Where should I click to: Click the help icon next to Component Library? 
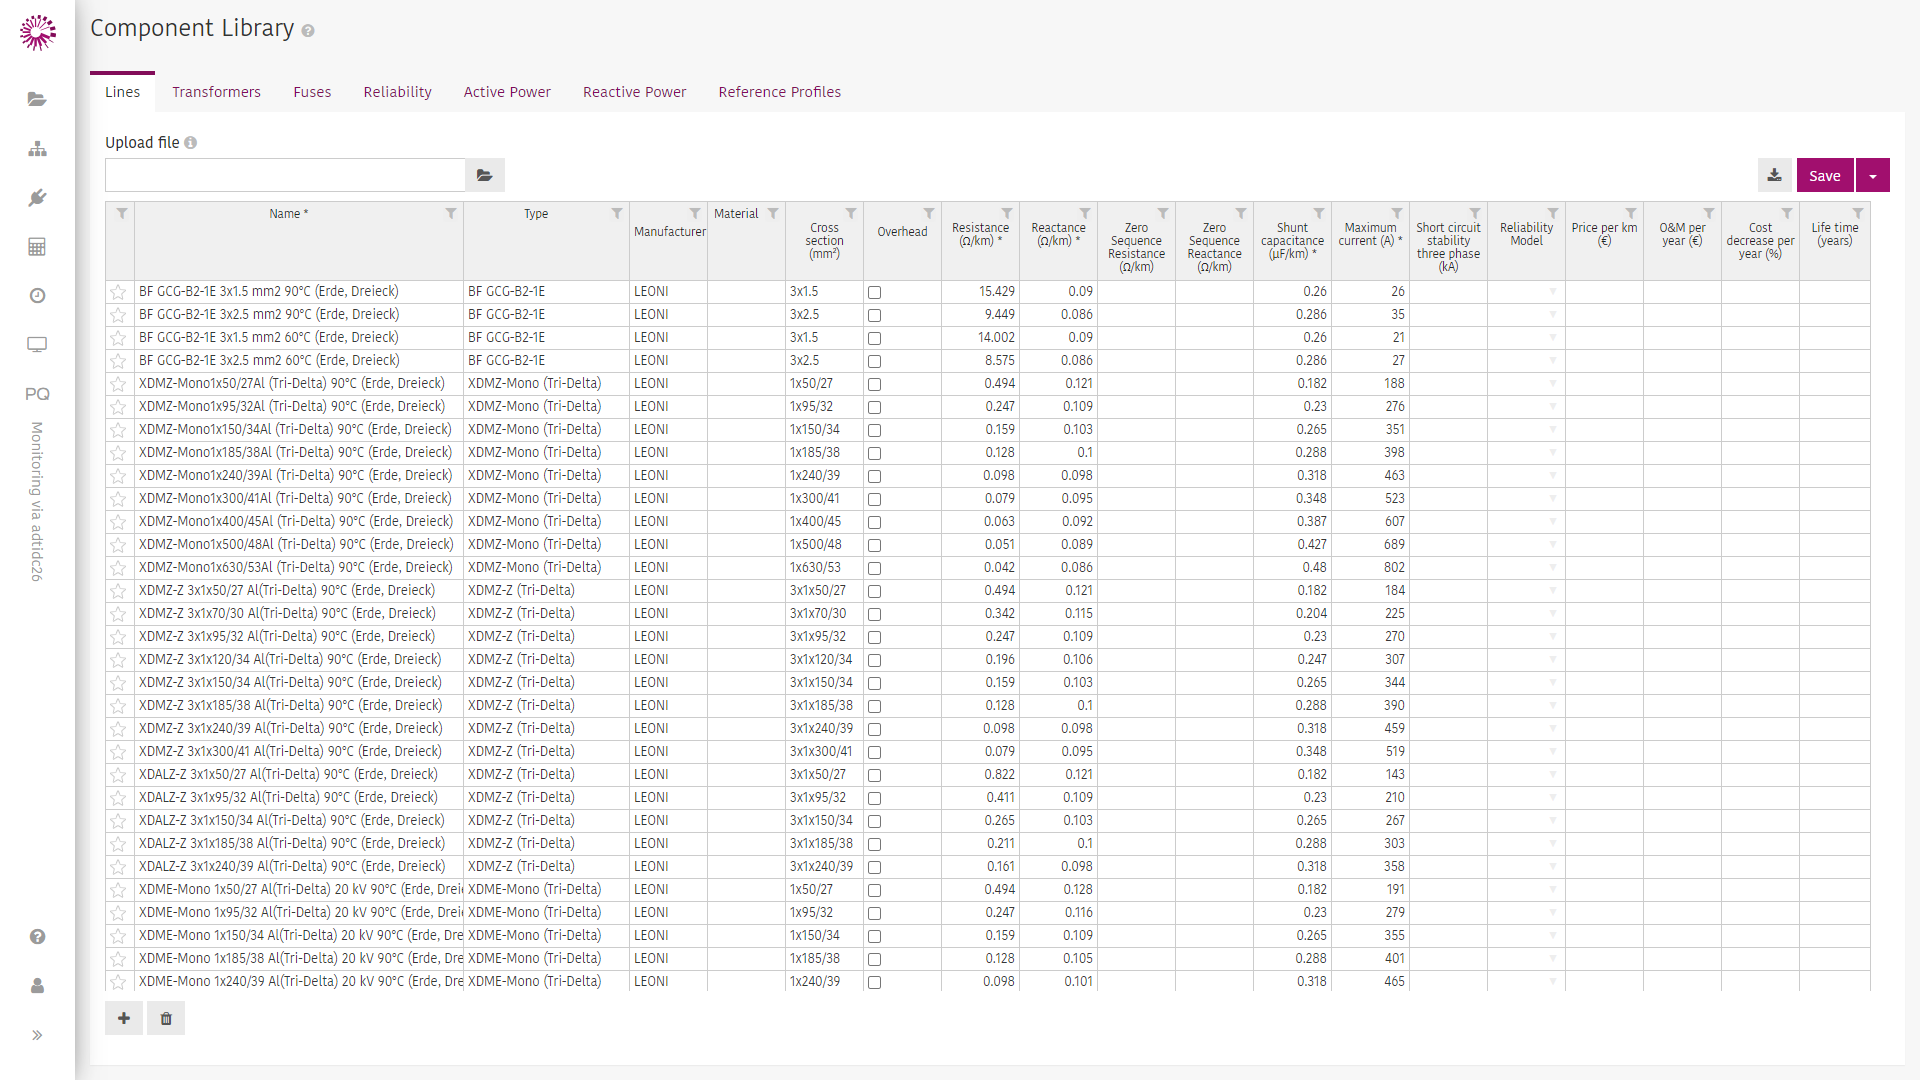tap(308, 31)
